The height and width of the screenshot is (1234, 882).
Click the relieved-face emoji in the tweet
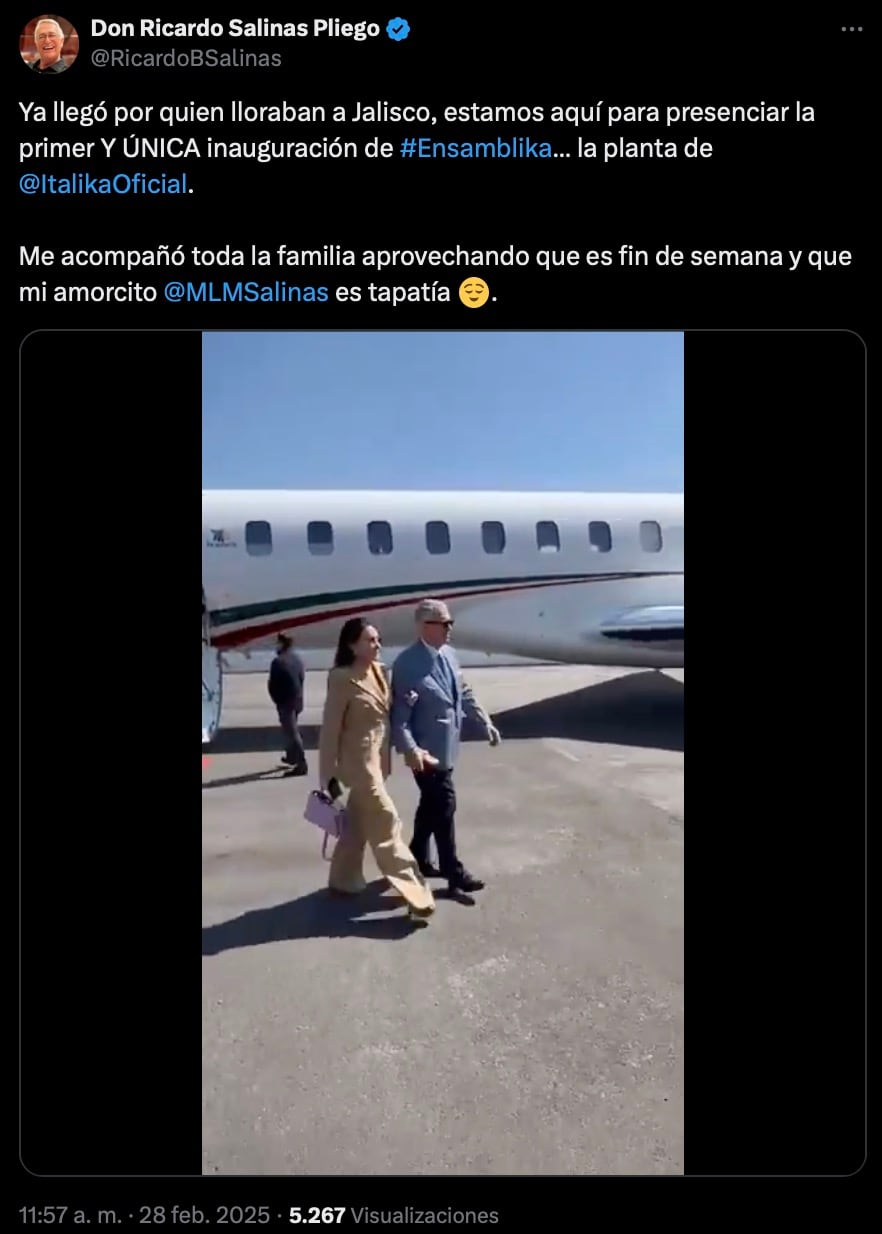tap(473, 293)
